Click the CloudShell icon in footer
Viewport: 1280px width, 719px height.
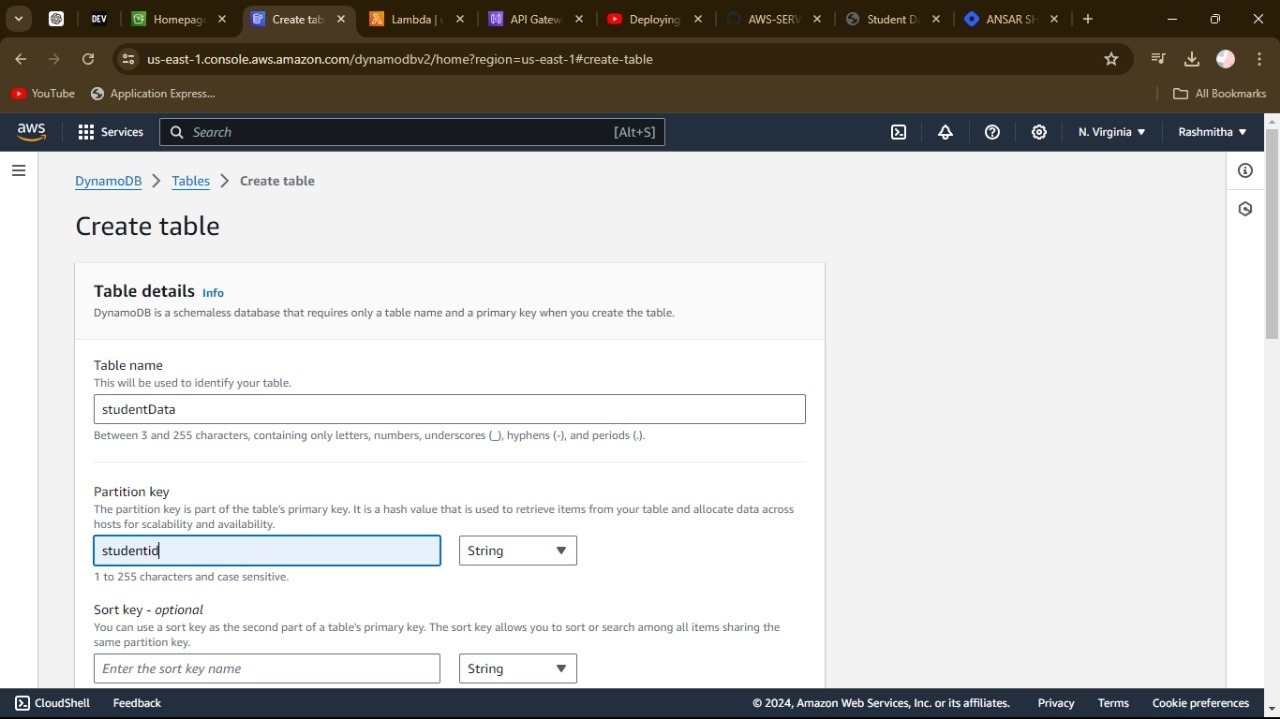click(22, 703)
